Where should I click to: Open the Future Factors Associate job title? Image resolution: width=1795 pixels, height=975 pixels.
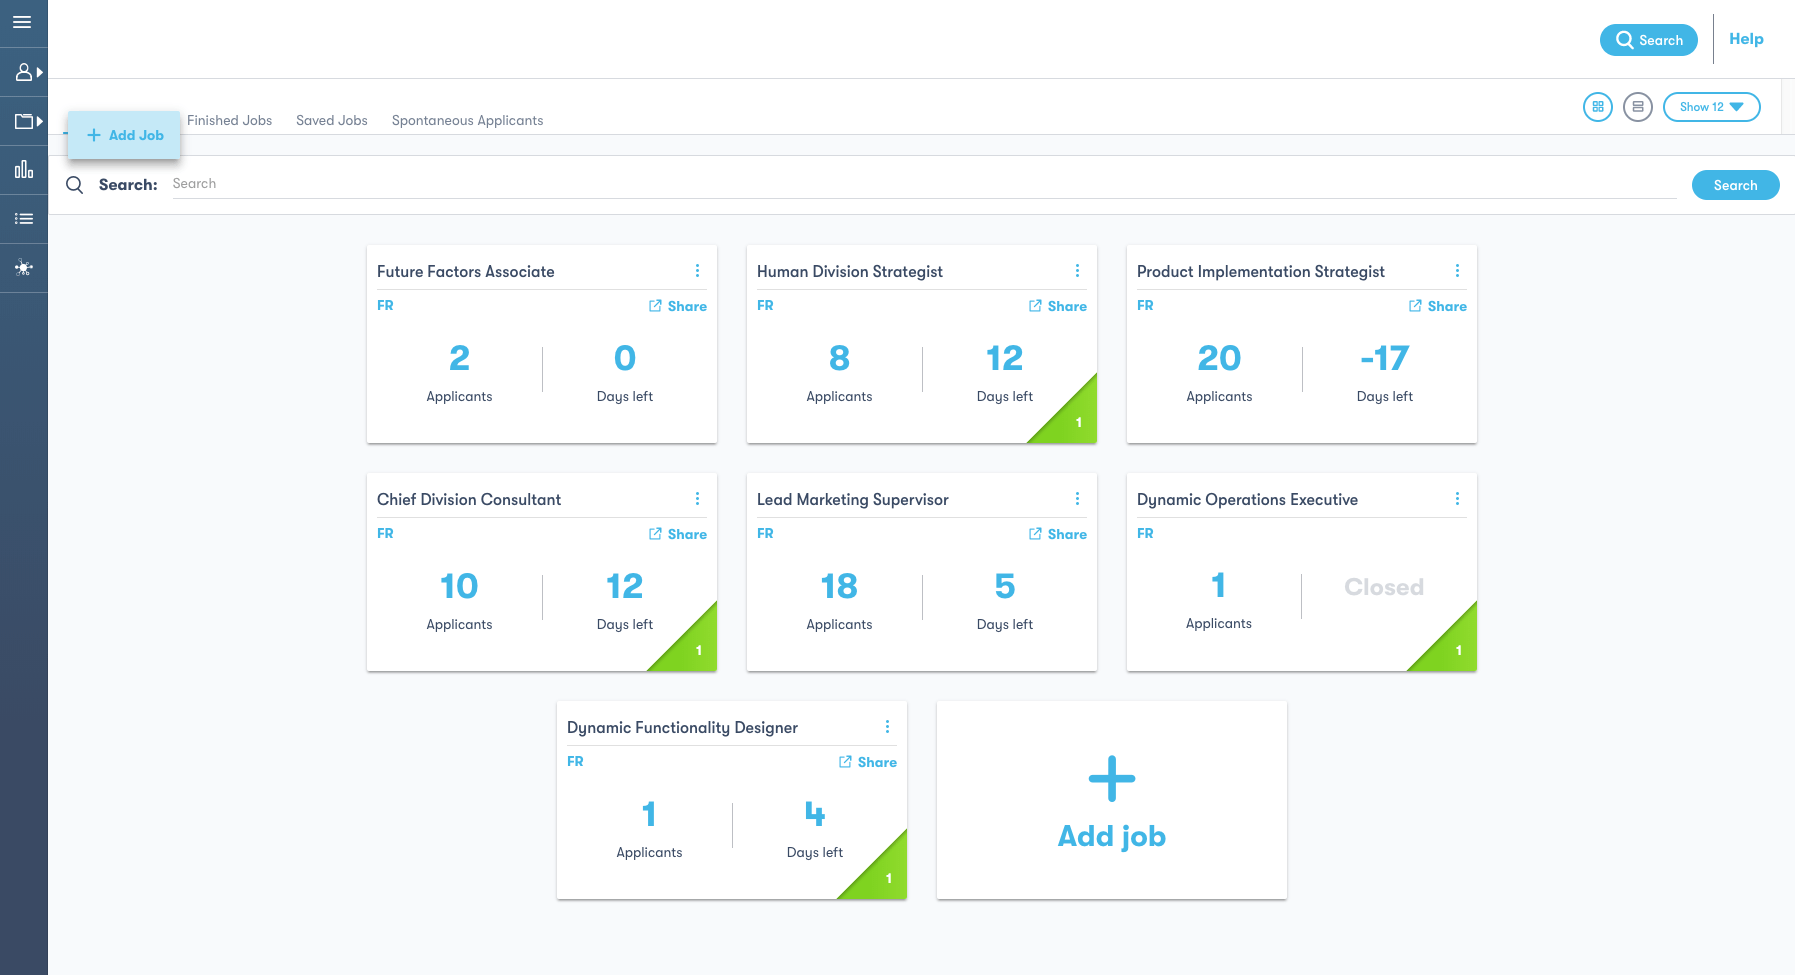pos(466,271)
